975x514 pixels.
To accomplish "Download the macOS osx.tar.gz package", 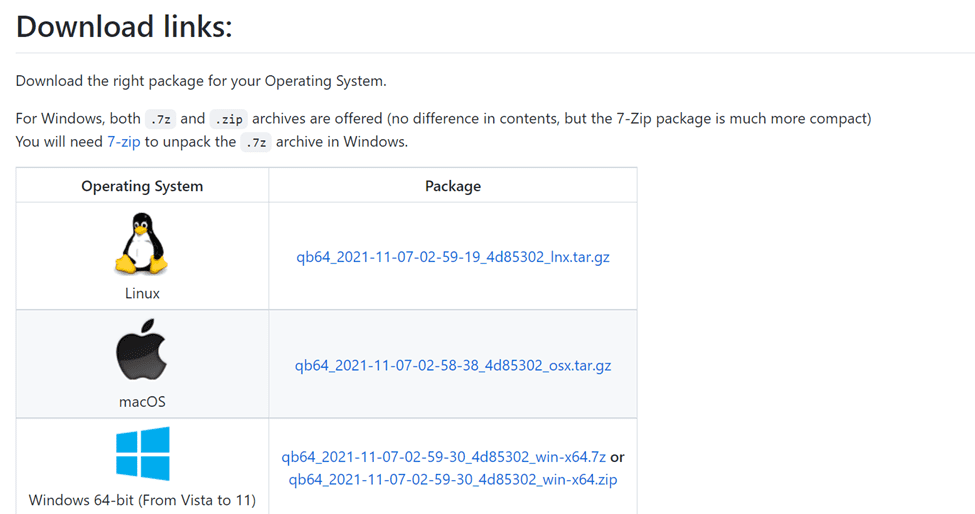I will [453, 365].
